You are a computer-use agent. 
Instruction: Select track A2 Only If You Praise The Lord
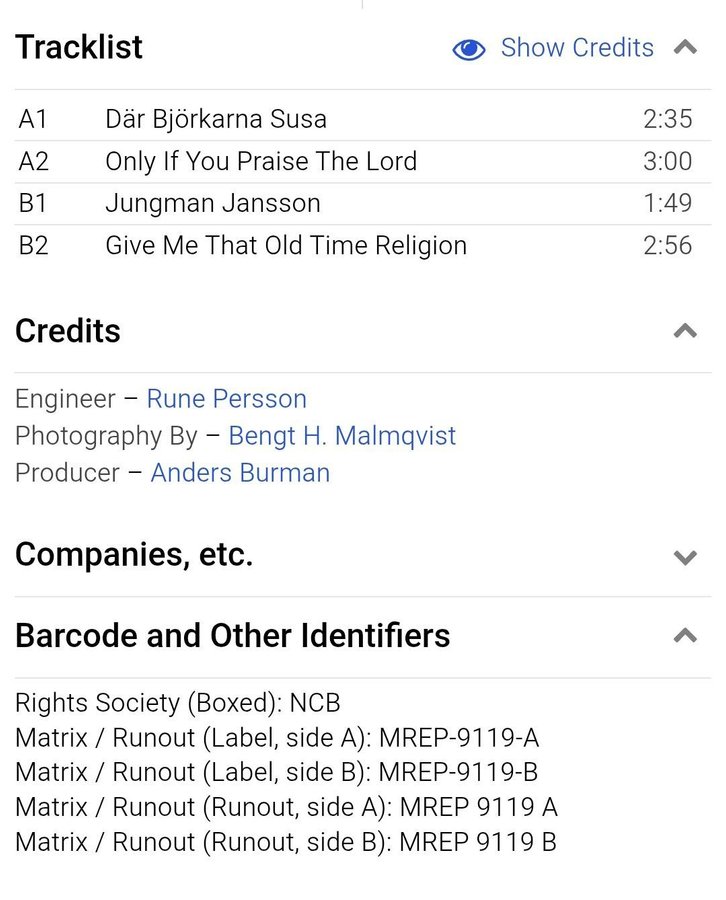point(261,161)
